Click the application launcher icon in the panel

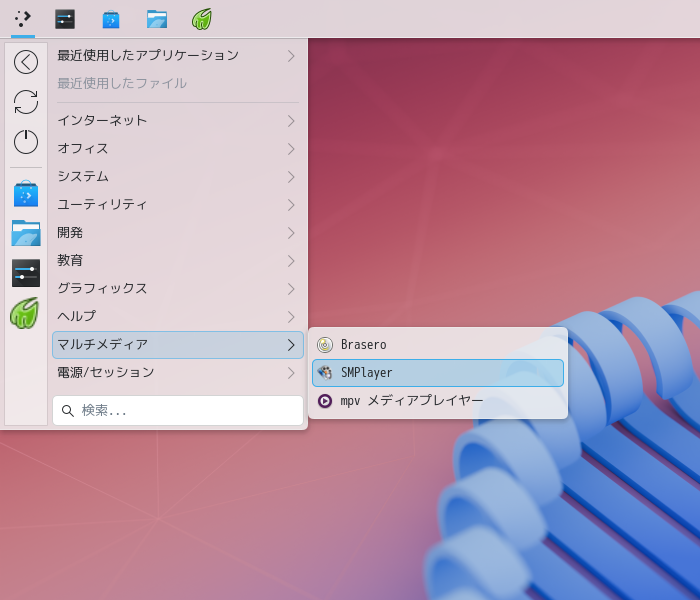click(23, 19)
